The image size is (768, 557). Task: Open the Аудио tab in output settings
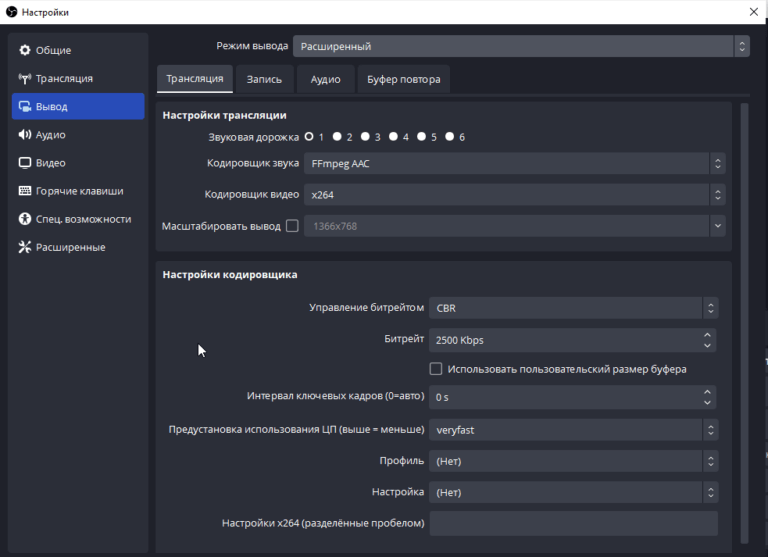[325, 79]
